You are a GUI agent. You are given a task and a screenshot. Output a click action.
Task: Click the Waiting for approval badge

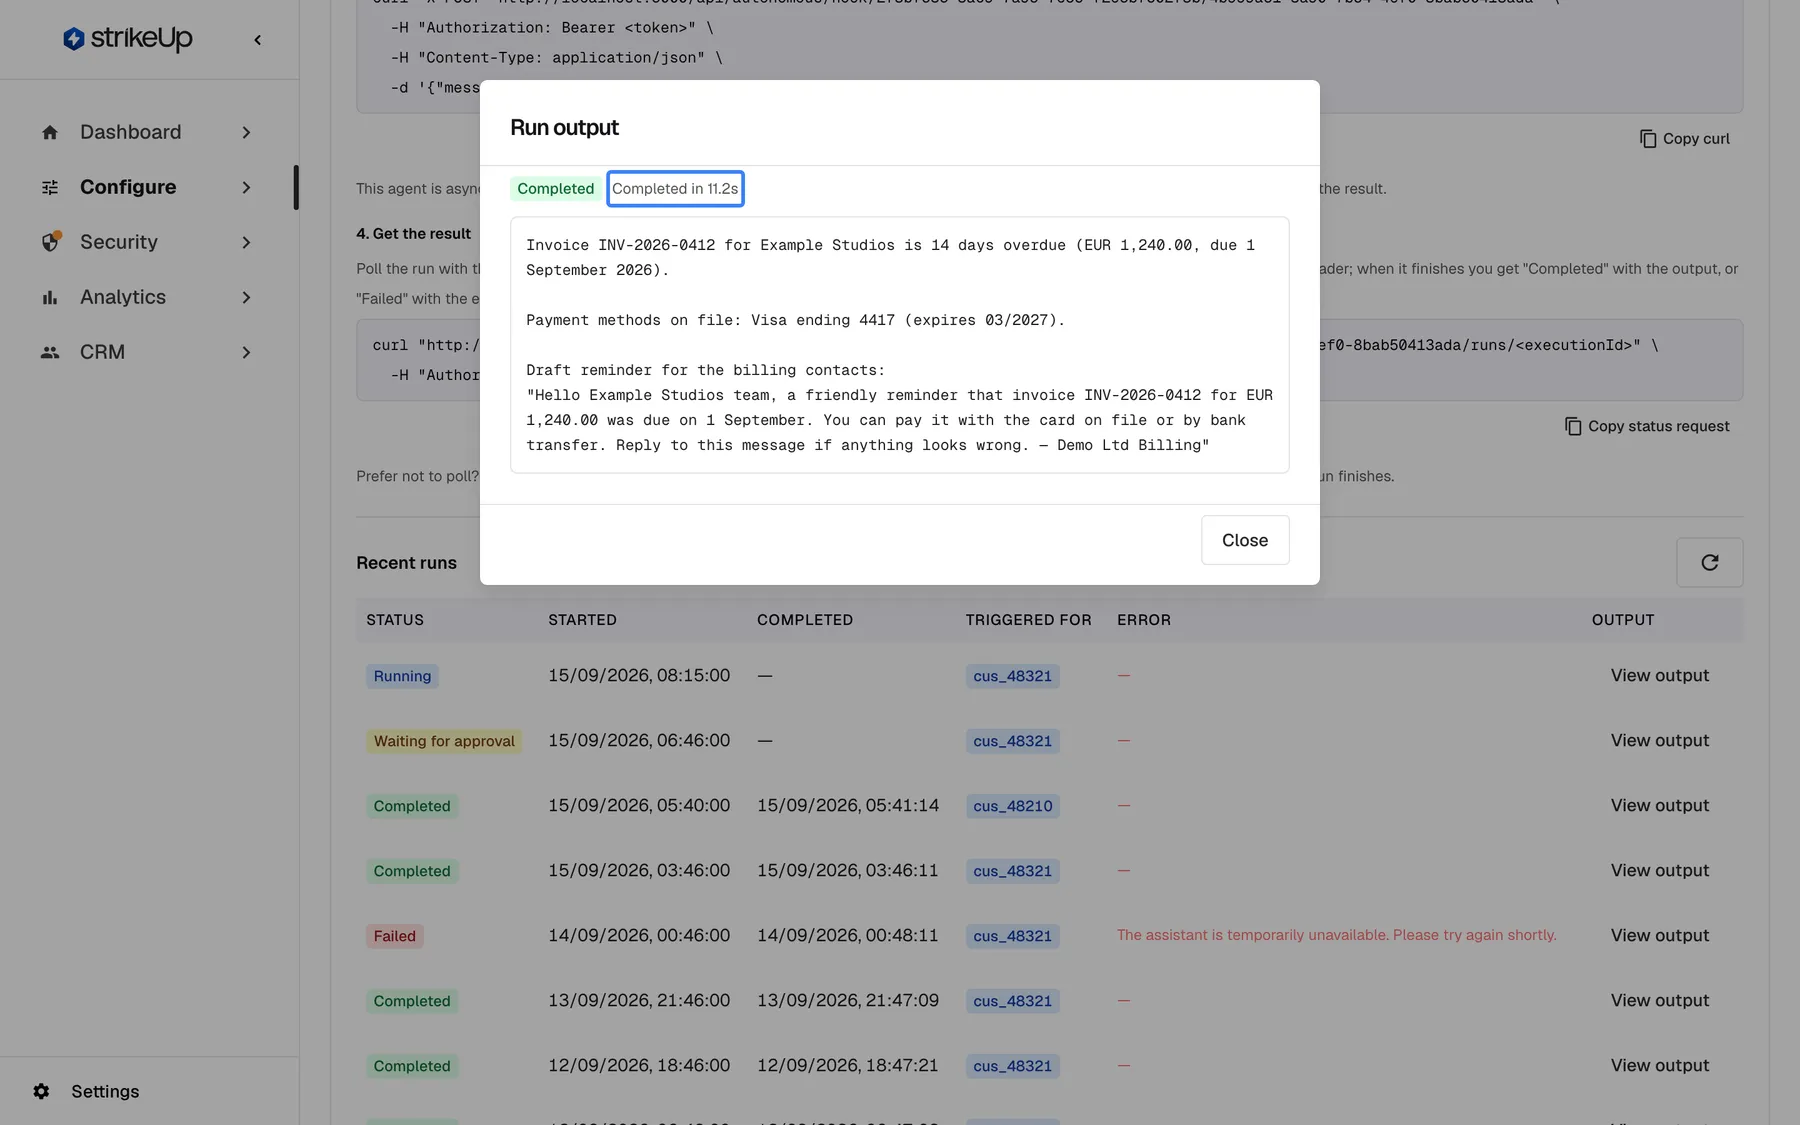pyautogui.click(x=444, y=741)
